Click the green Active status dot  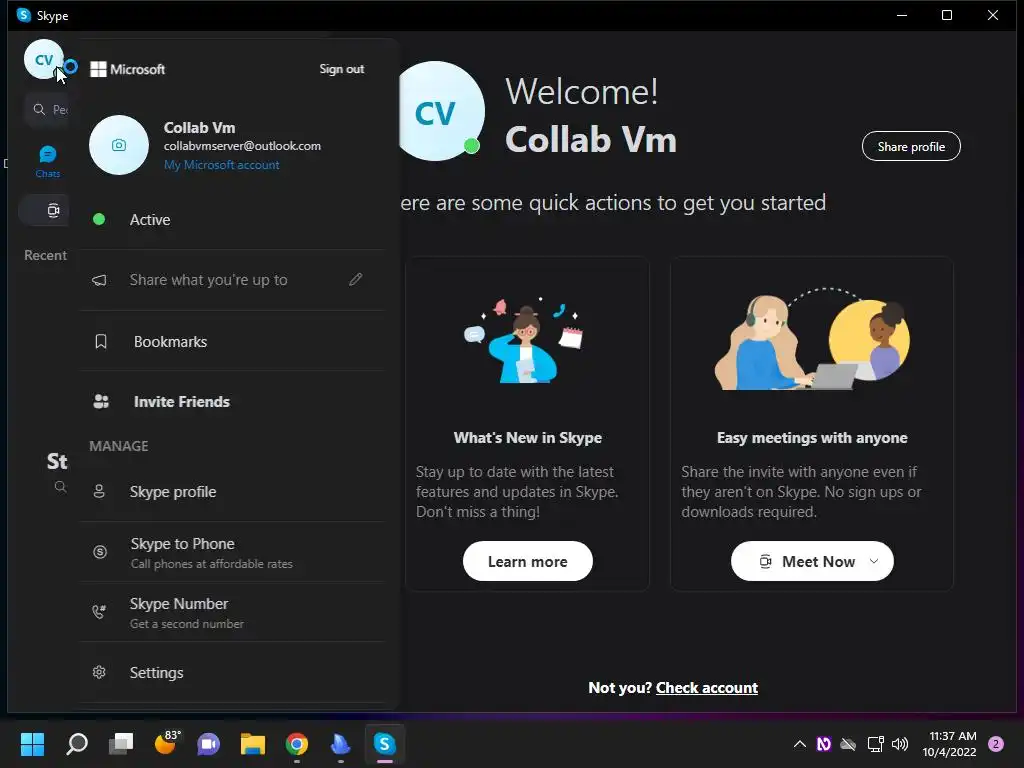tap(99, 219)
